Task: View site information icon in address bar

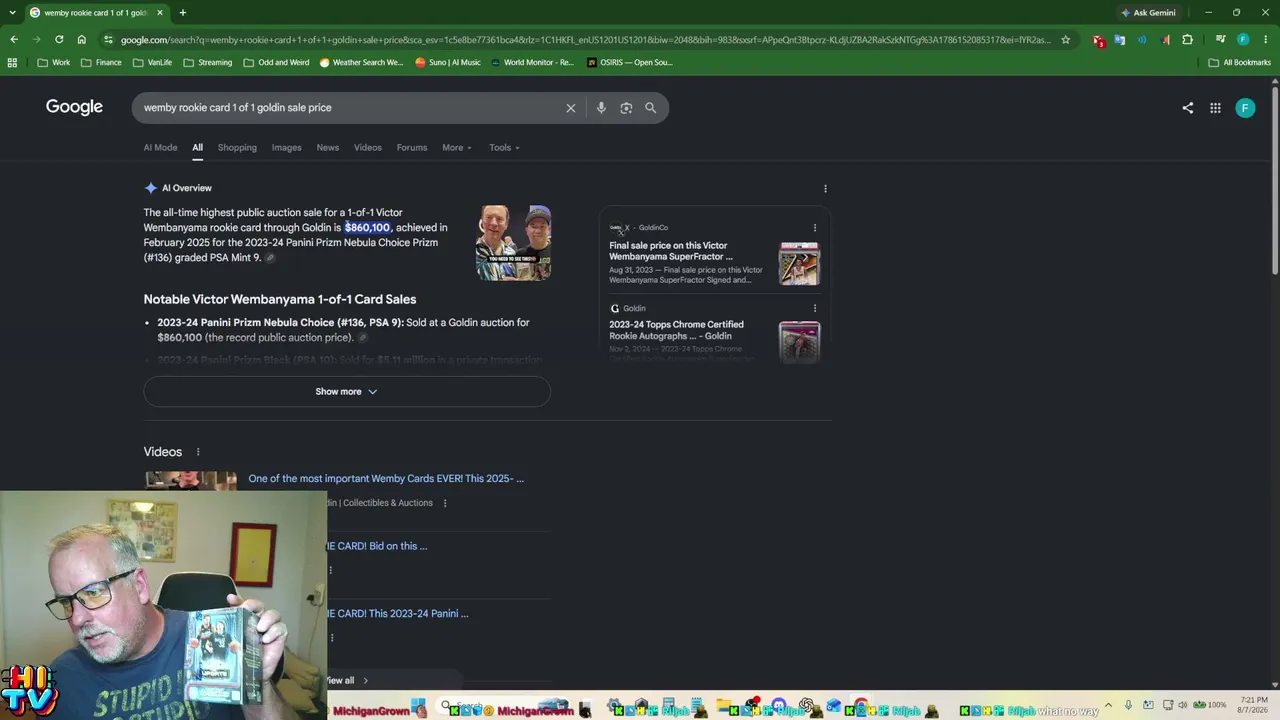Action: 108,40
